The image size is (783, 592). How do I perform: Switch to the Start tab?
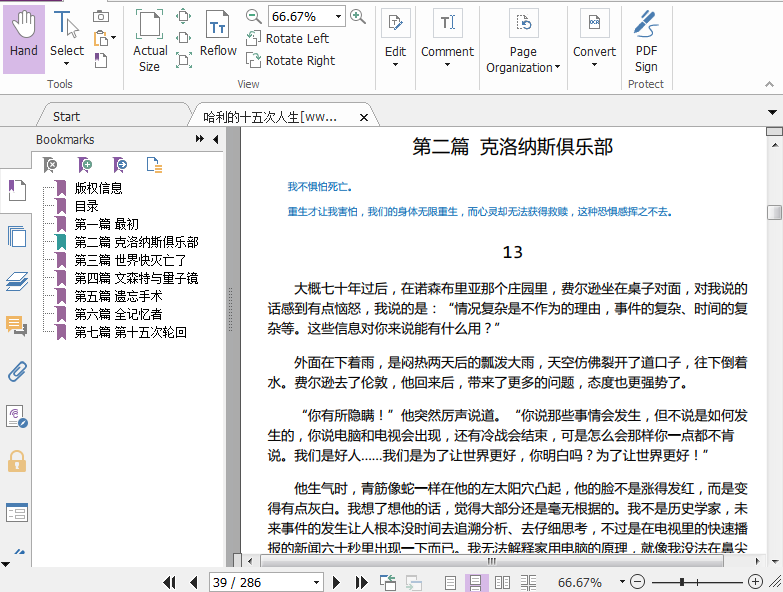(x=67, y=116)
